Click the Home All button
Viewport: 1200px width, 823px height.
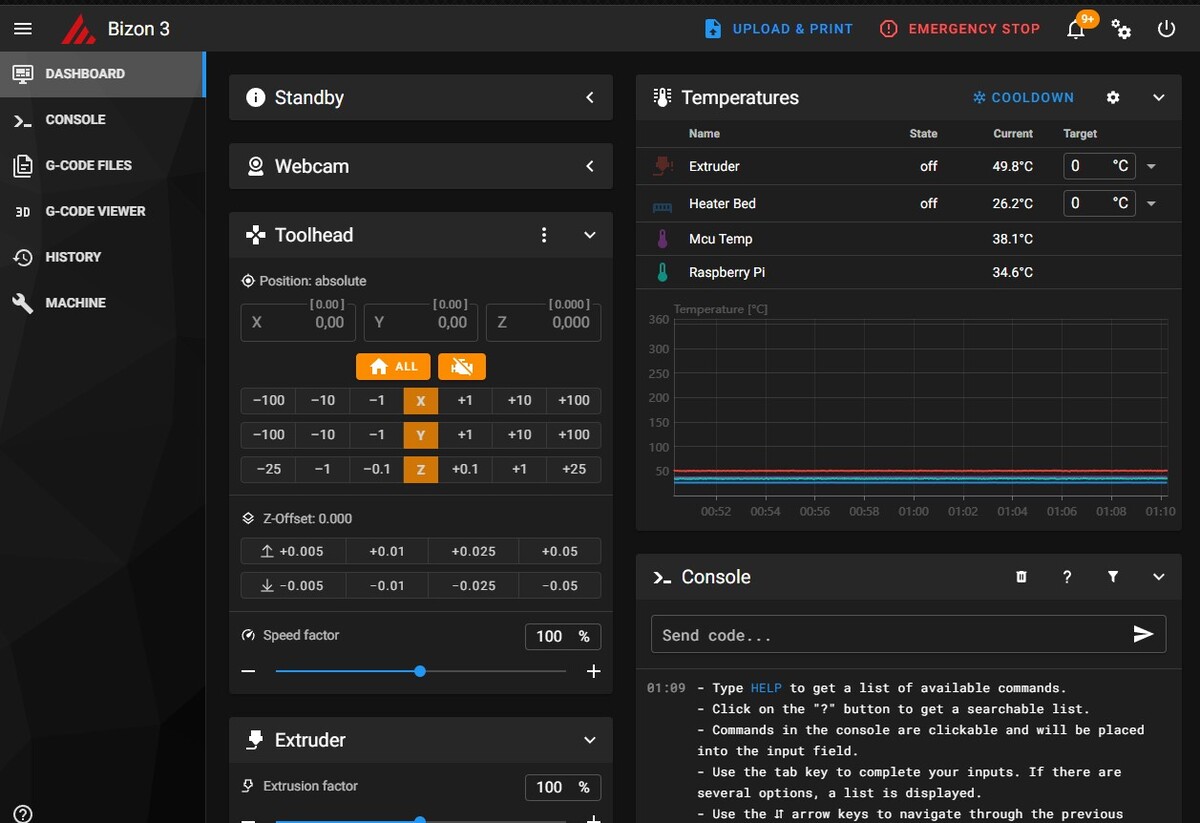[393, 367]
